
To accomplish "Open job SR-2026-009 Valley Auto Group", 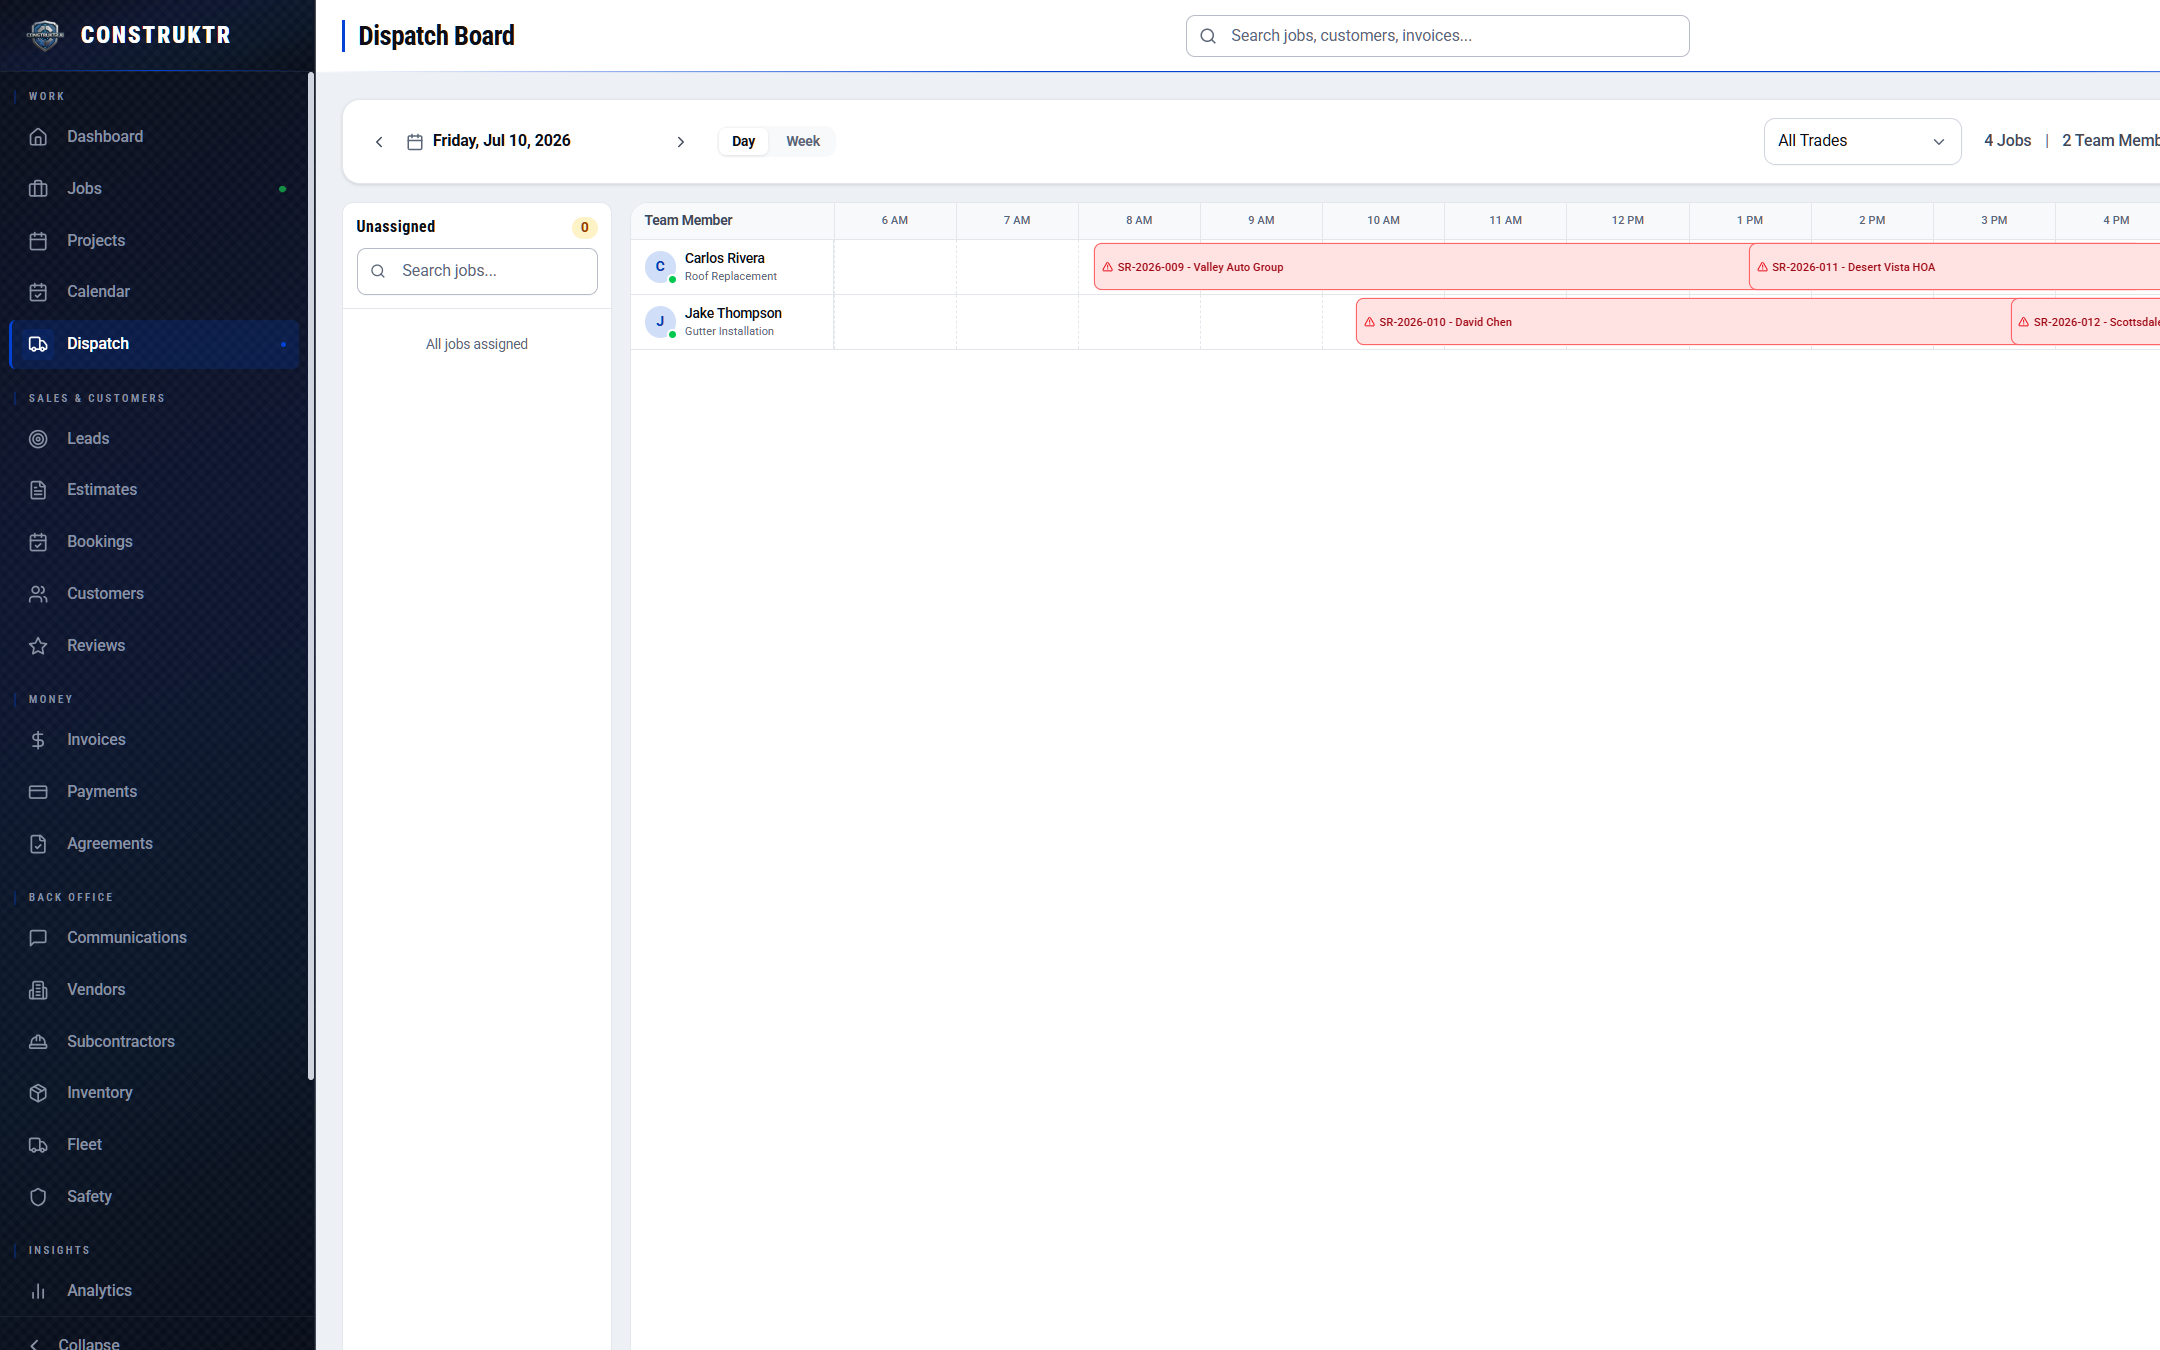I will click(x=1421, y=267).
